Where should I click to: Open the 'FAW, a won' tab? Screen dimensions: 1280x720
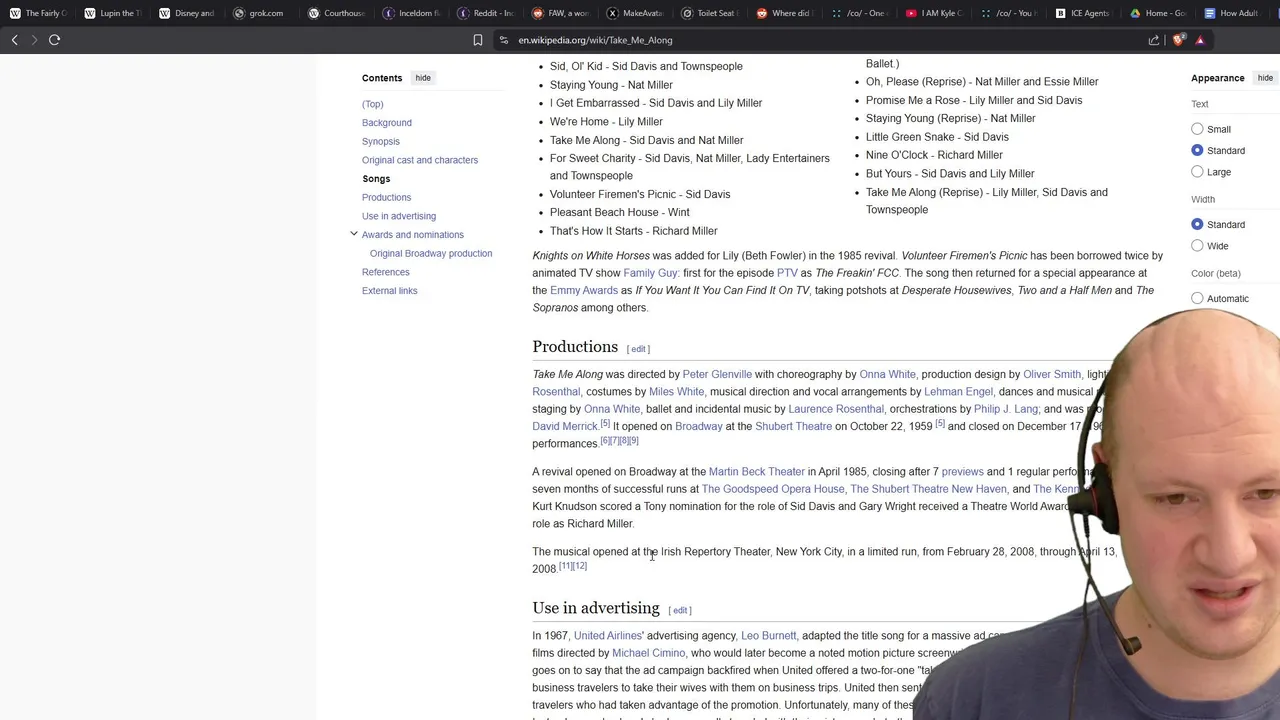click(561, 13)
